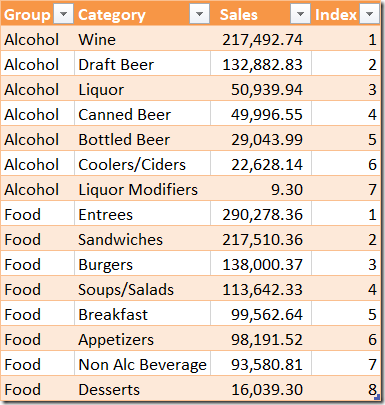Open the Index column filter dropdown

coord(369,14)
